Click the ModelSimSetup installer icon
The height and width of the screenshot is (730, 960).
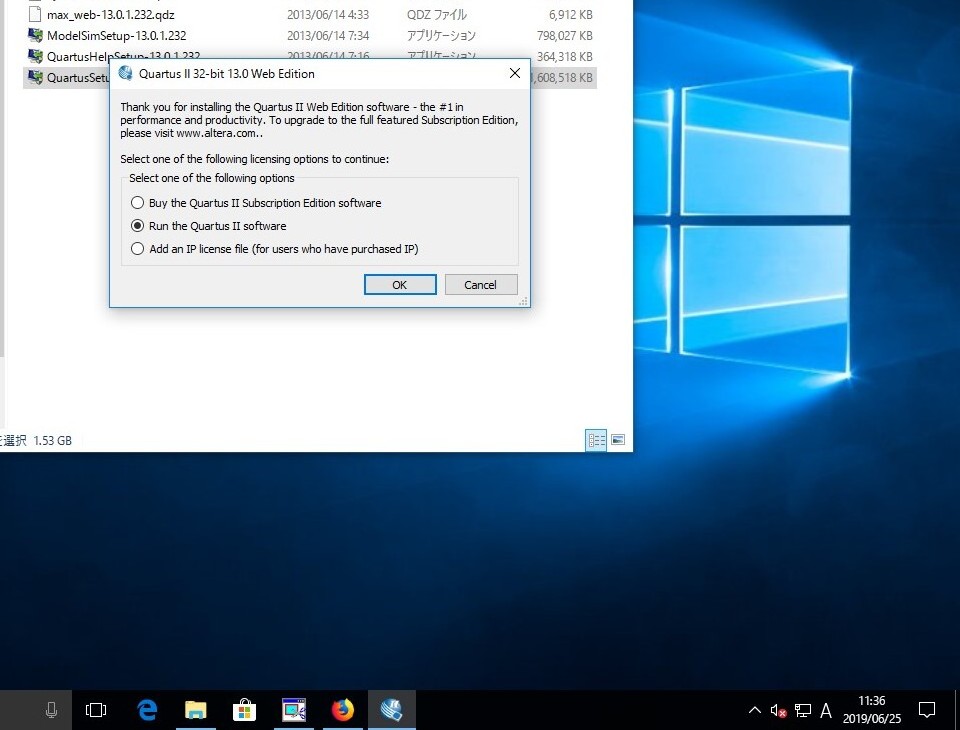click(36, 35)
